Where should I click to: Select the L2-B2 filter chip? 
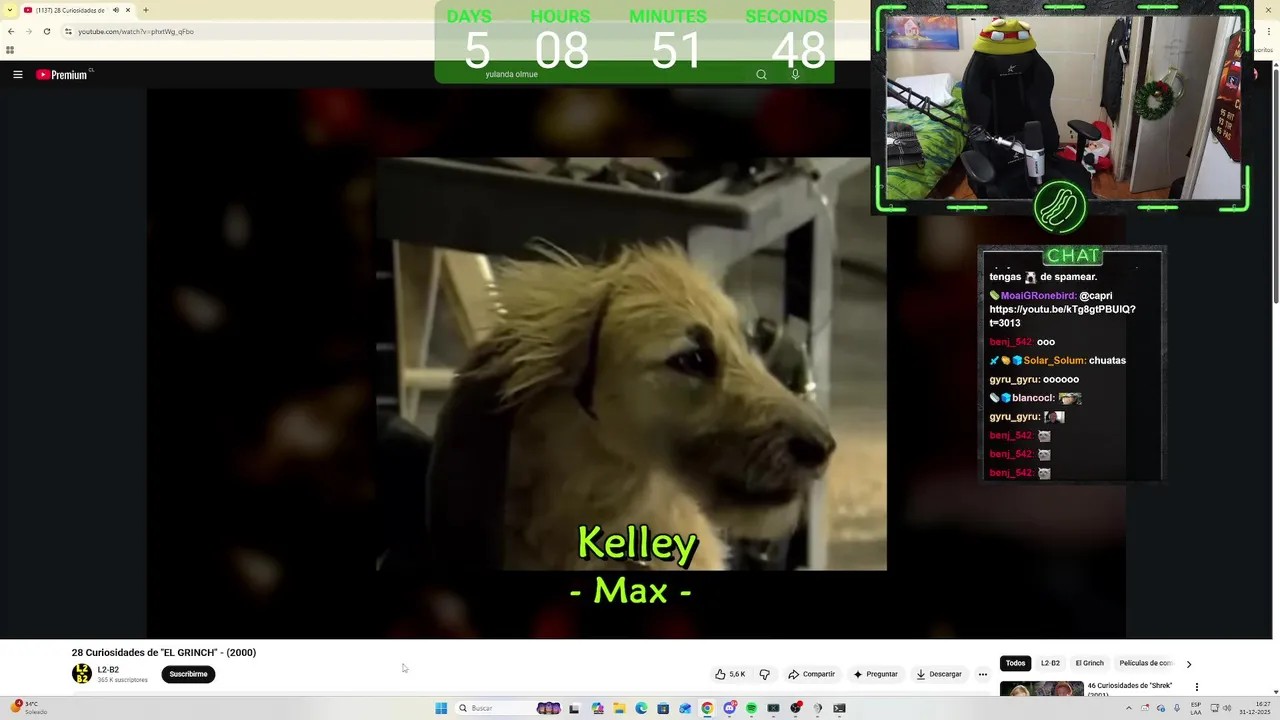point(1050,663)
